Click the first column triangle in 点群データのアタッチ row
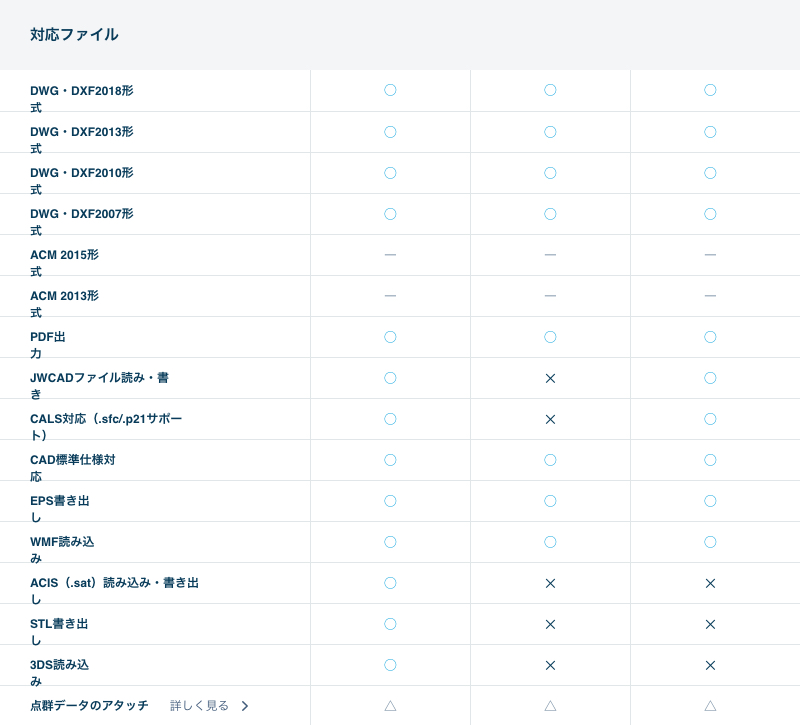The width and height of the screenshot is (800, 725). coord(390,705)
